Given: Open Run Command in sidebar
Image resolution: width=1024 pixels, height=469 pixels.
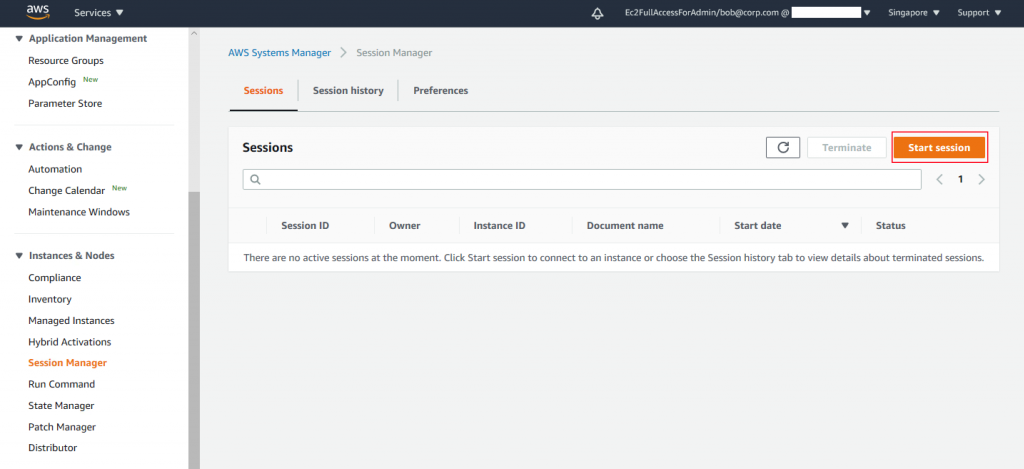Looking at the screenshot, I should click(61, 384).
